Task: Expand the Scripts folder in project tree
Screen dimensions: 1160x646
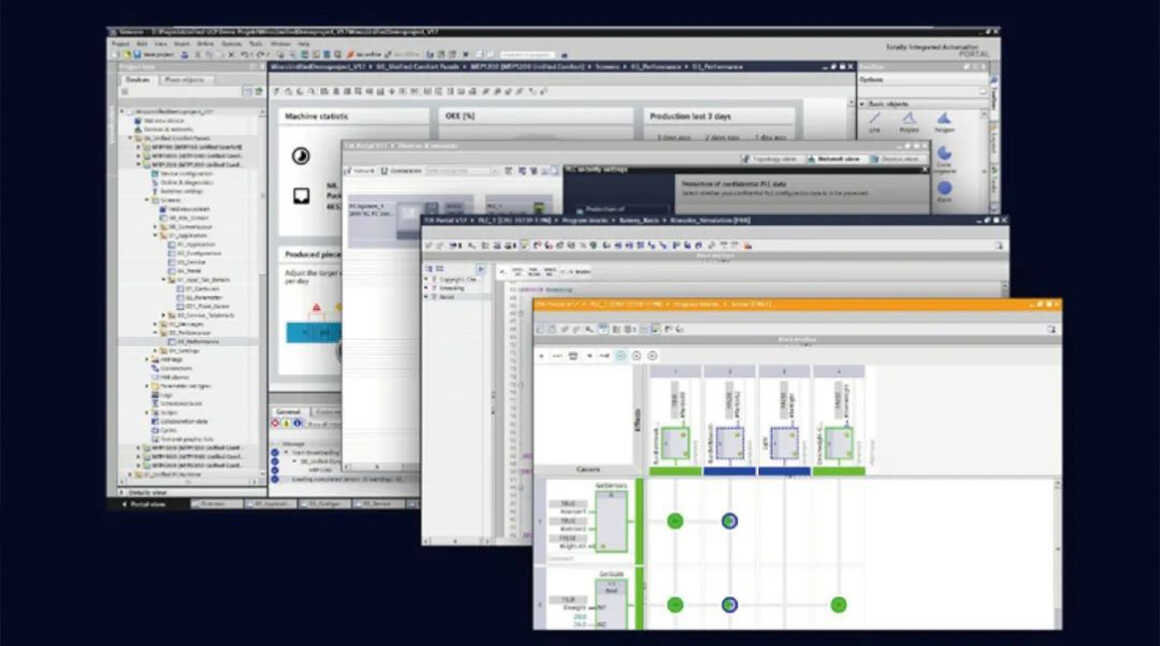Action: [147, 412]
